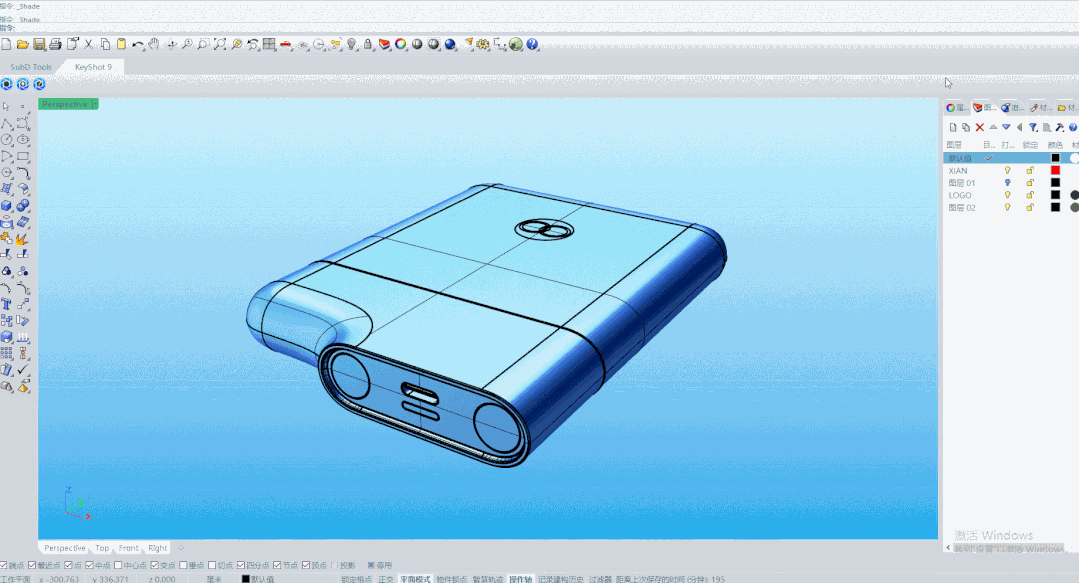Toggle the 节点 osnap checkbox
The width and height of the screenshot is (1079, 583).
coord(277,565)
